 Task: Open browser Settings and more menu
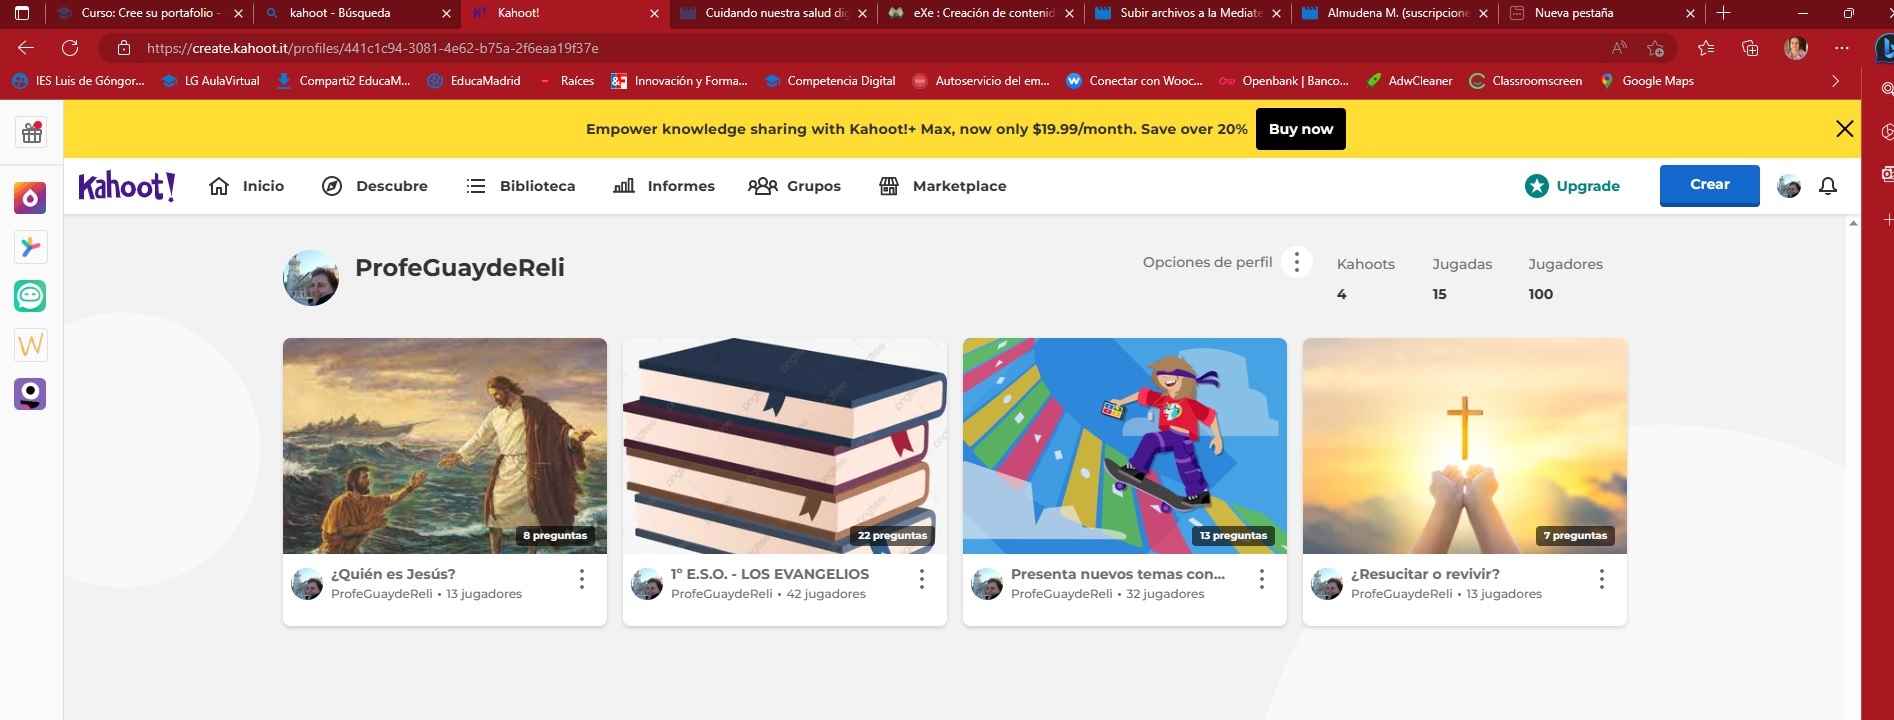pos(1842,48)
